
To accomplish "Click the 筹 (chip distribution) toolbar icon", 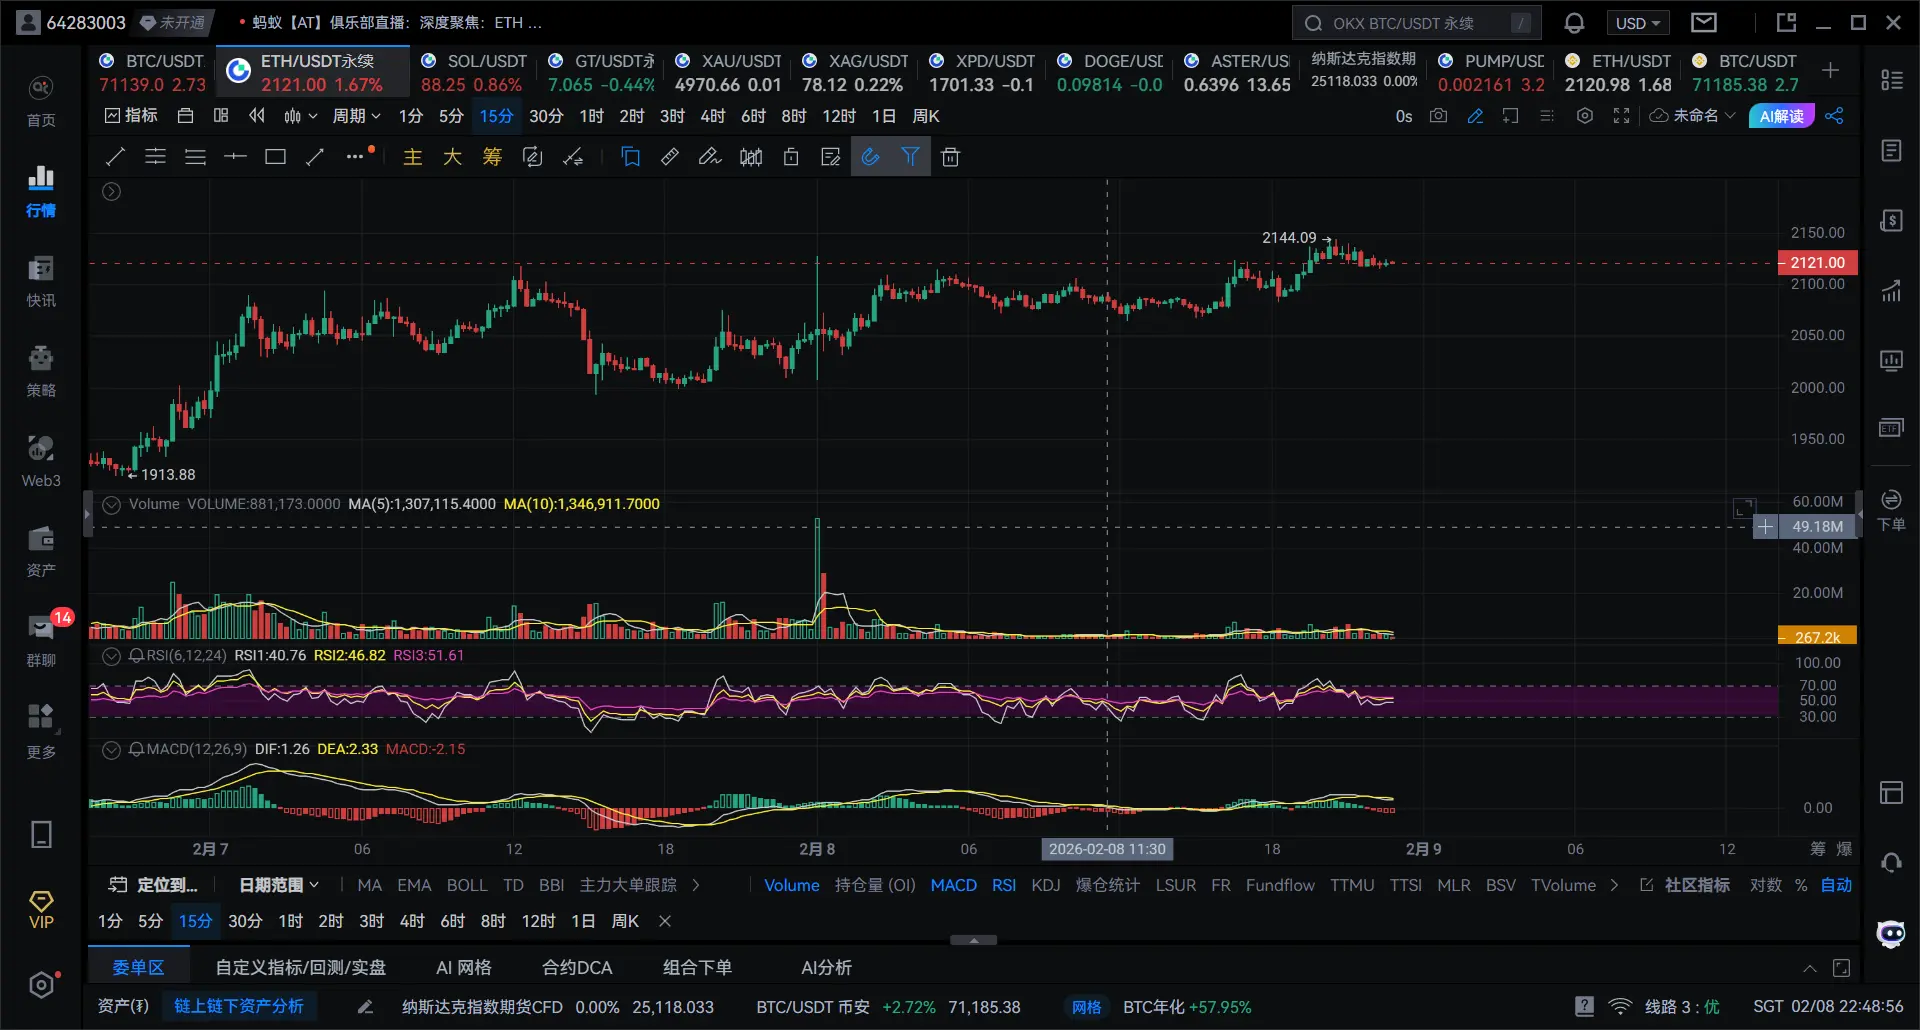I will click(492, 157).
